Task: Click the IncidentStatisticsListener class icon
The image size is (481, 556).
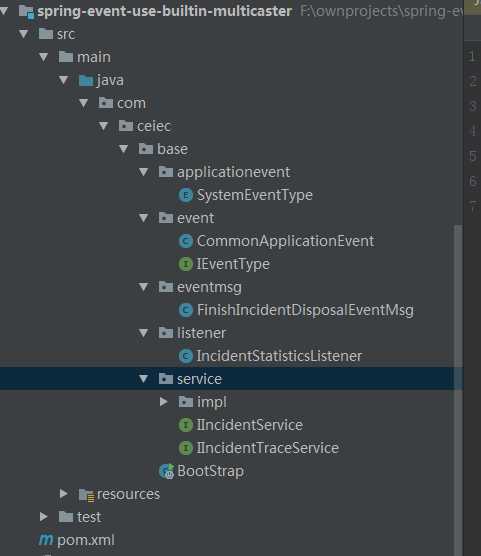Action: pos(186,356)
